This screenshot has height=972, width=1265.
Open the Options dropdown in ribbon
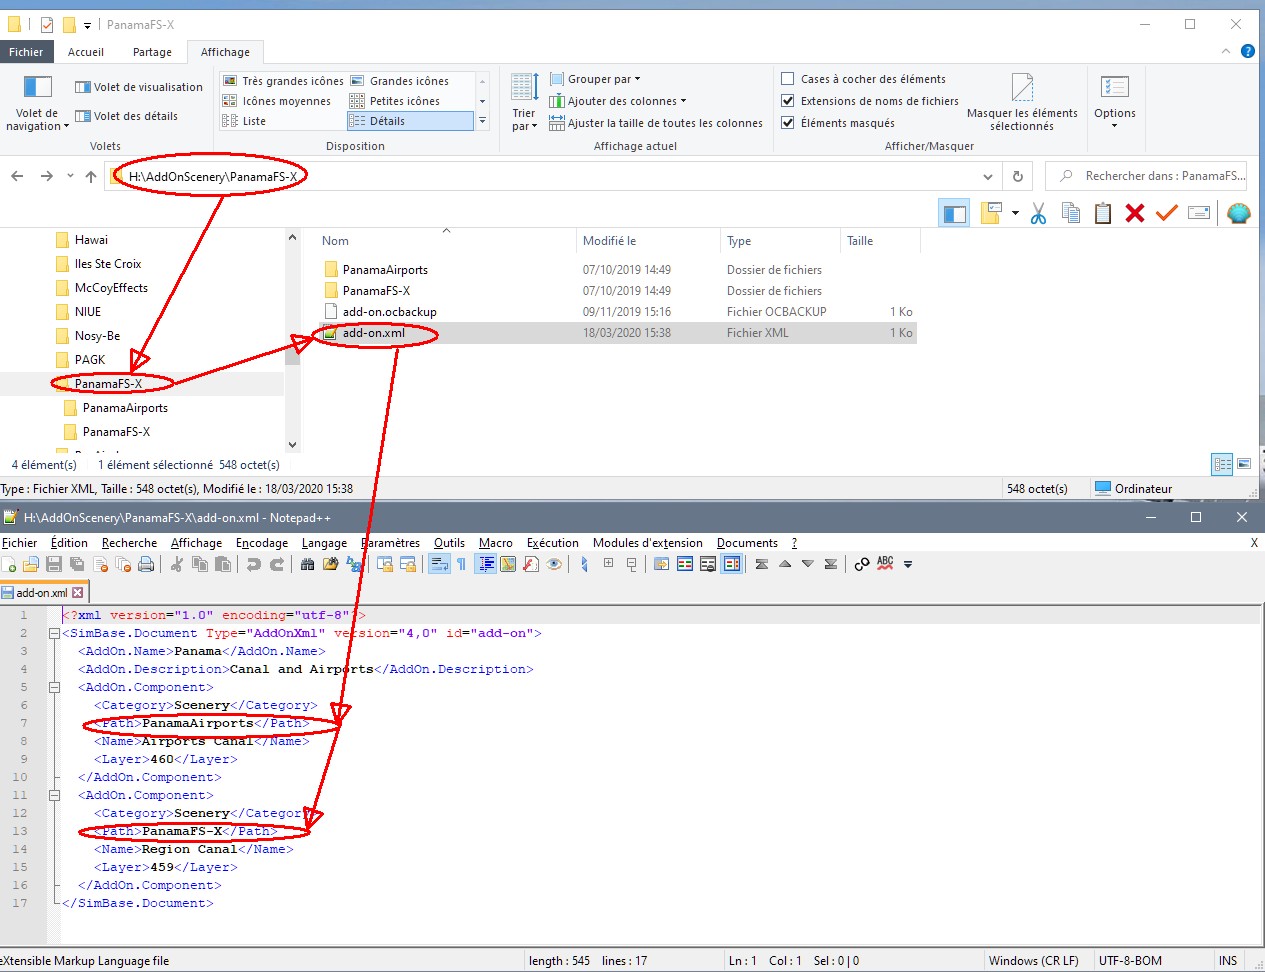tap(1114, 103)
